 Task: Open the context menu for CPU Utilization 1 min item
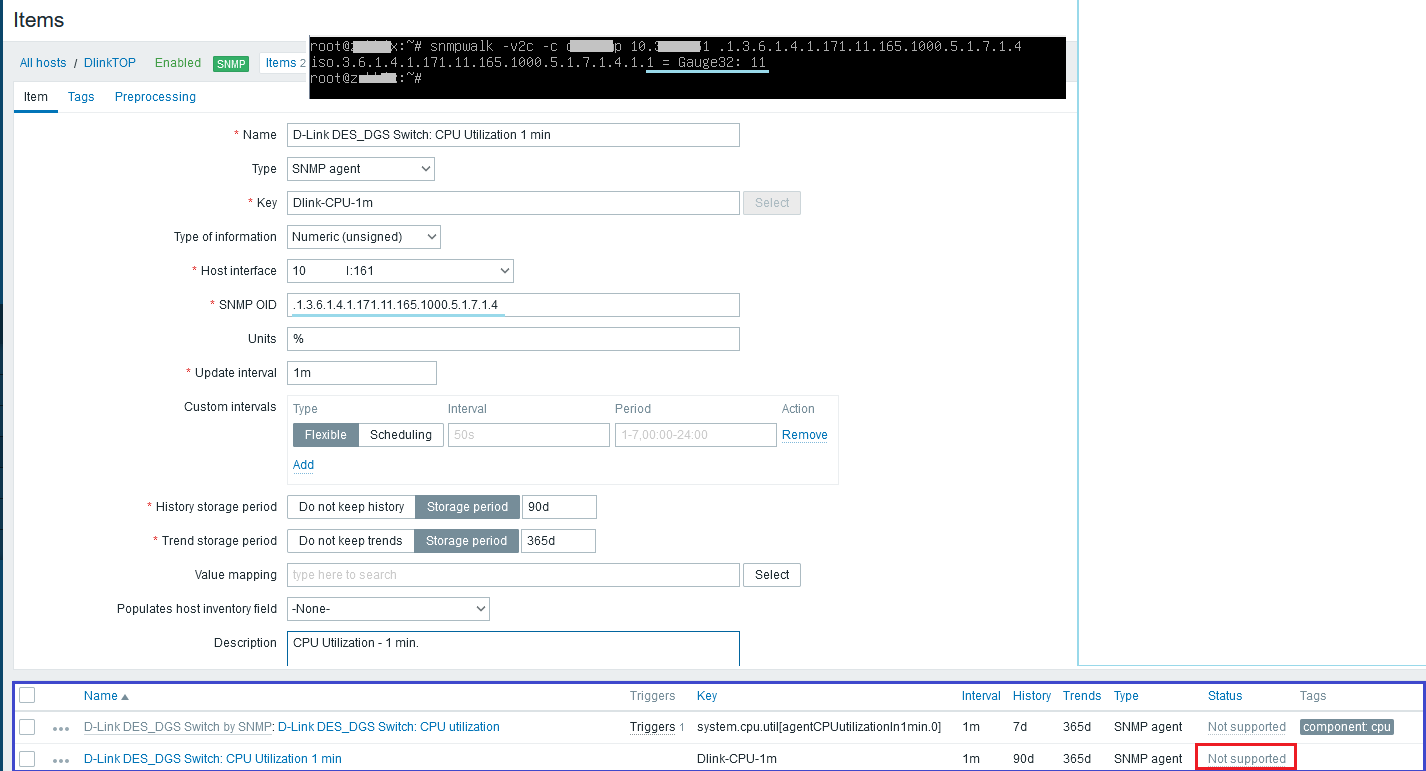(60, 758)
